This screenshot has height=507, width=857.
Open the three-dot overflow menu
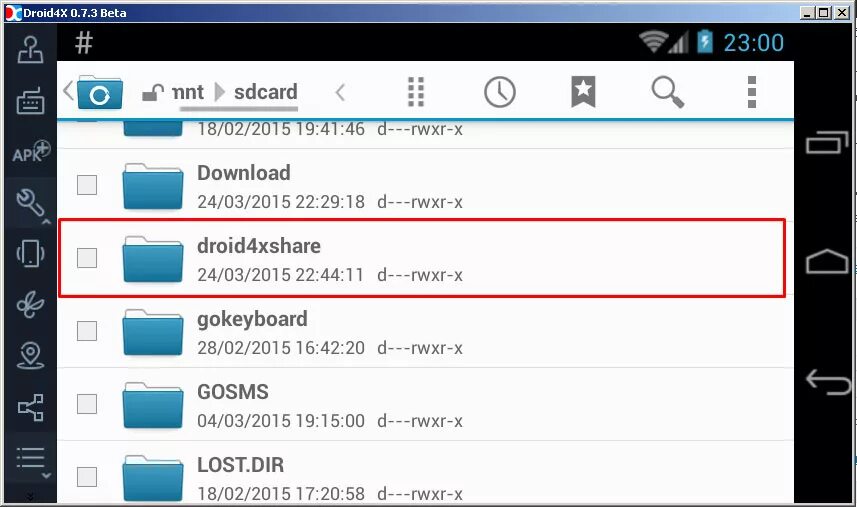point(752,92)
